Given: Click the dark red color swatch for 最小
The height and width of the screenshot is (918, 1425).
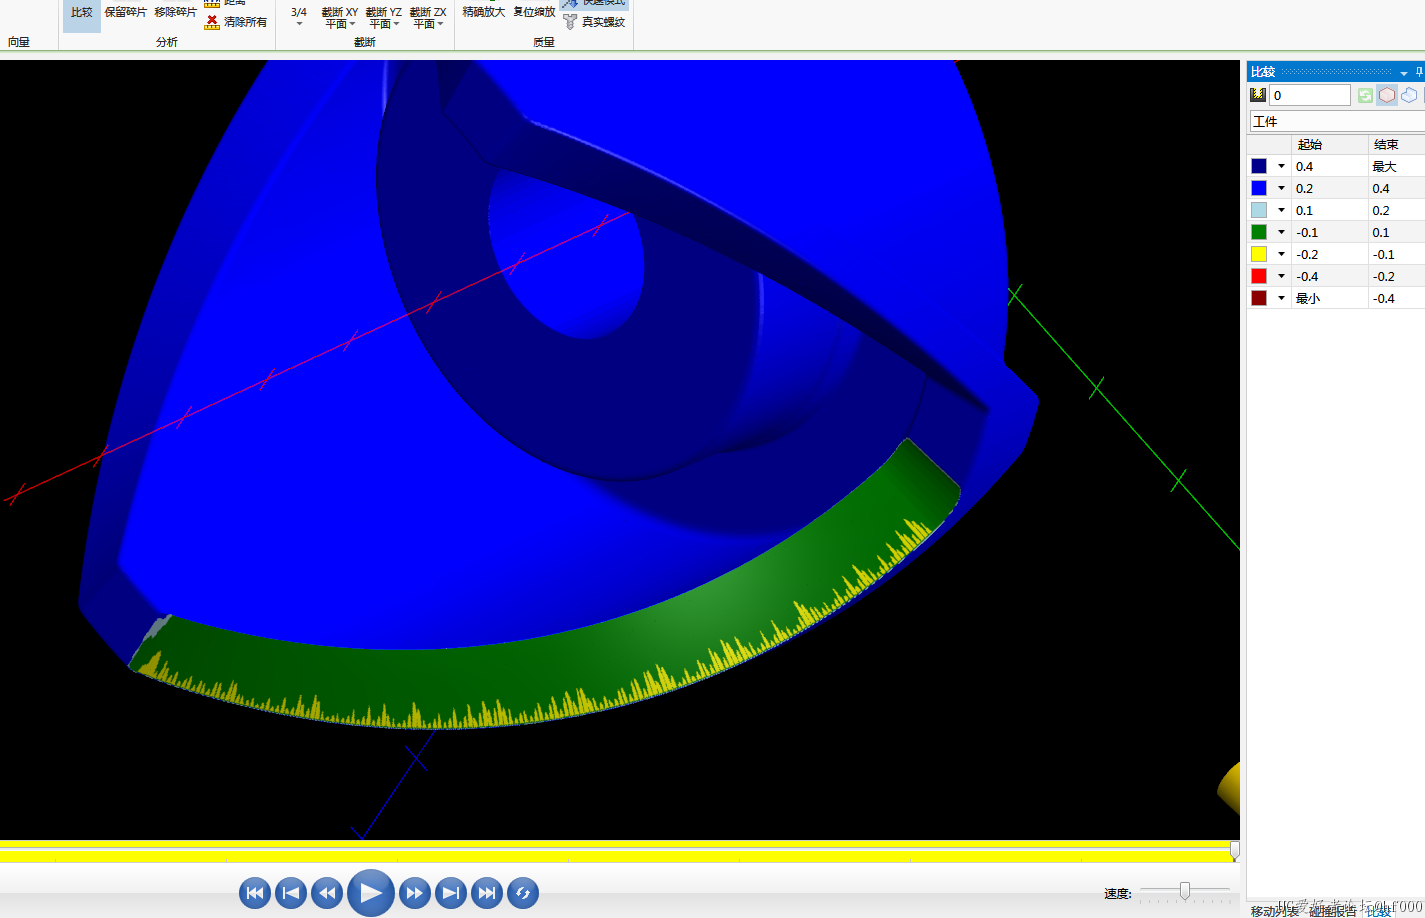Looking at the screenshot, I should (x=1259, y=298).
